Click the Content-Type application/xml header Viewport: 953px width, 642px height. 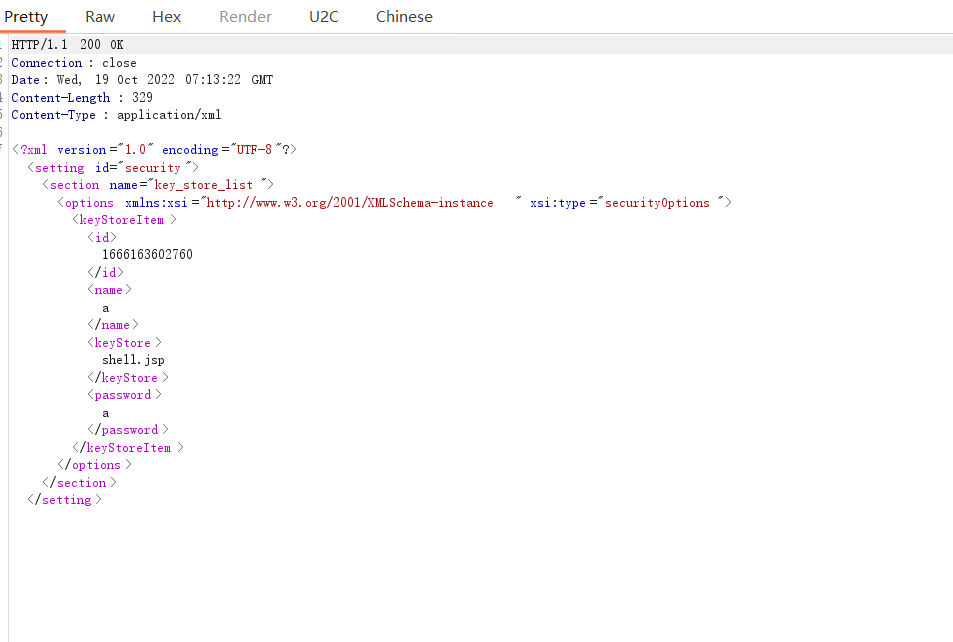coord(117,115)
